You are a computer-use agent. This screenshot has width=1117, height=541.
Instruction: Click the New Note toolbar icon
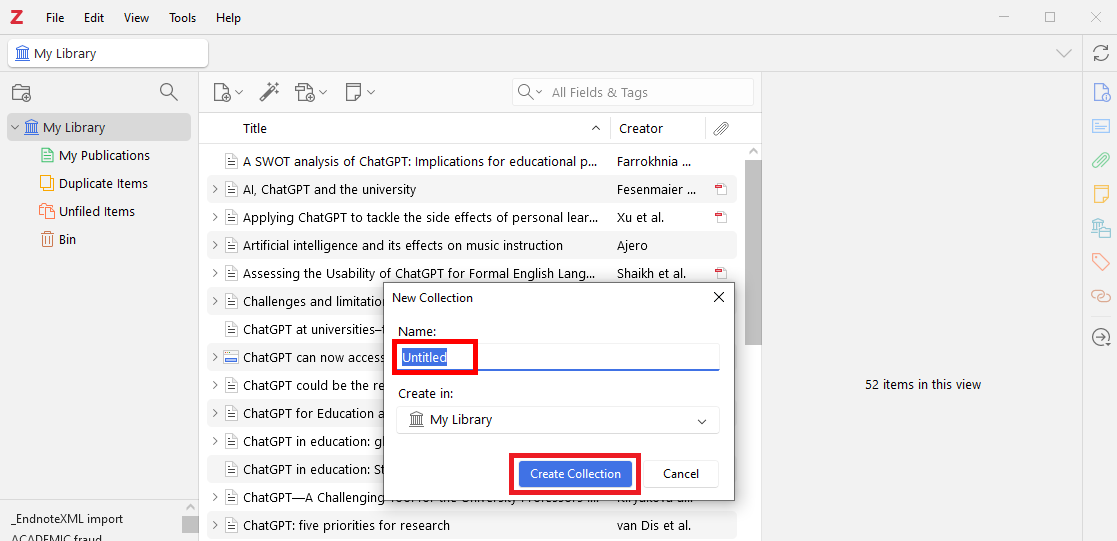pyautogui.click(x=359, y=92)
